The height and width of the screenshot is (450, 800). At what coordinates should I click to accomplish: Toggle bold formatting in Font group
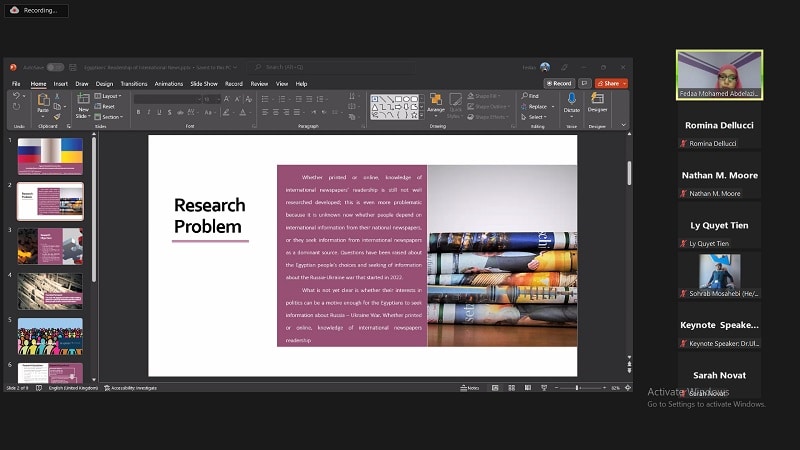(x=139, y=112)
